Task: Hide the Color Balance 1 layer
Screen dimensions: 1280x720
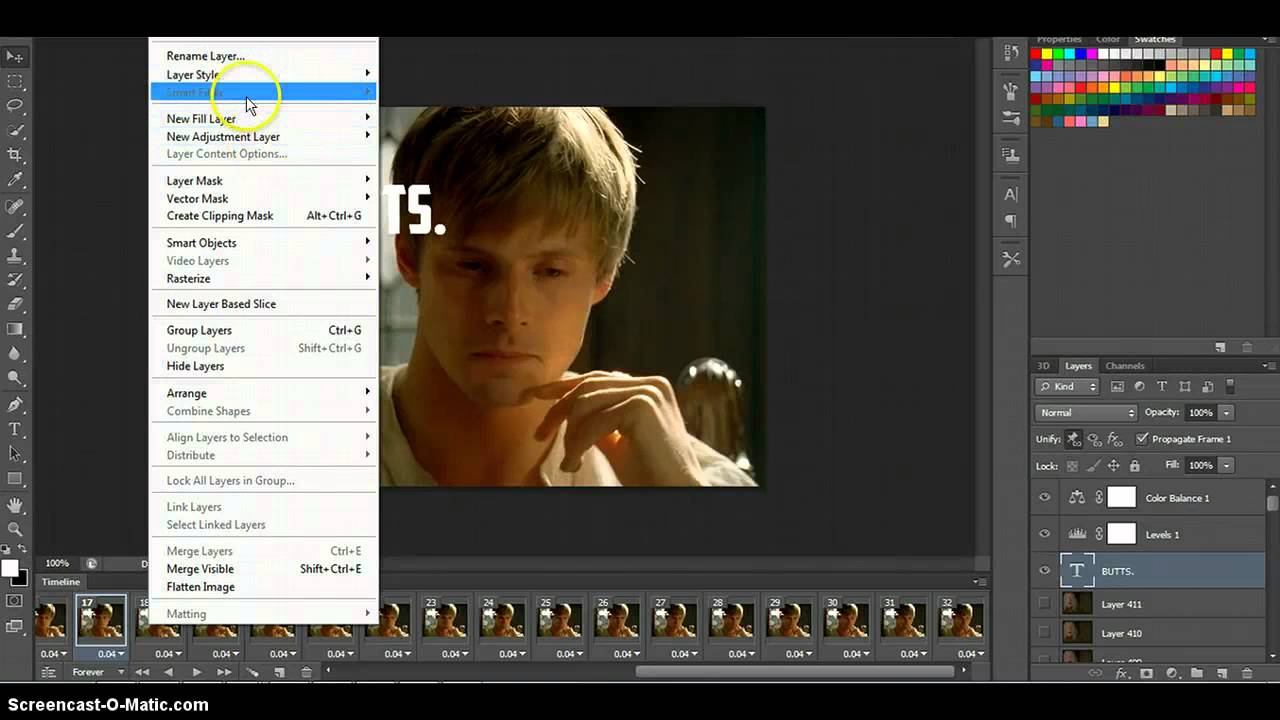Action: click(1045, 498)
